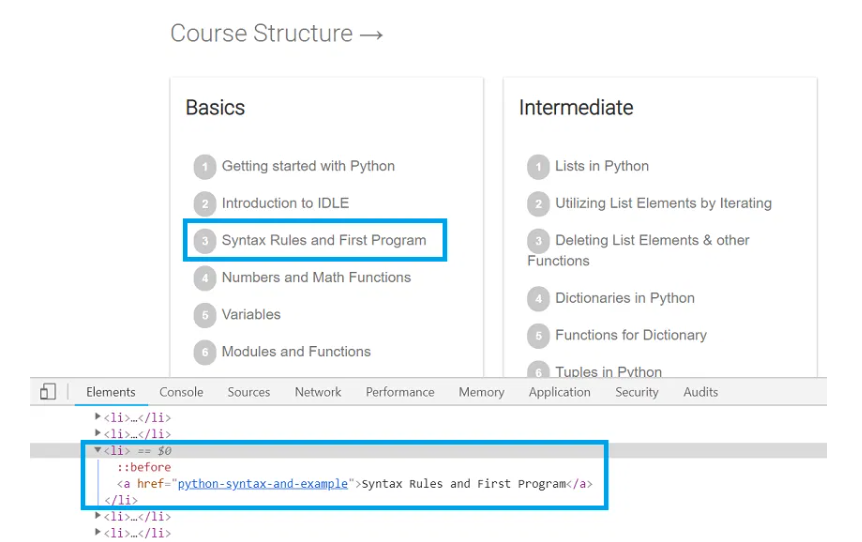Open the Application tab
This screenshot has width=862, height=542.
pos(559,392)
